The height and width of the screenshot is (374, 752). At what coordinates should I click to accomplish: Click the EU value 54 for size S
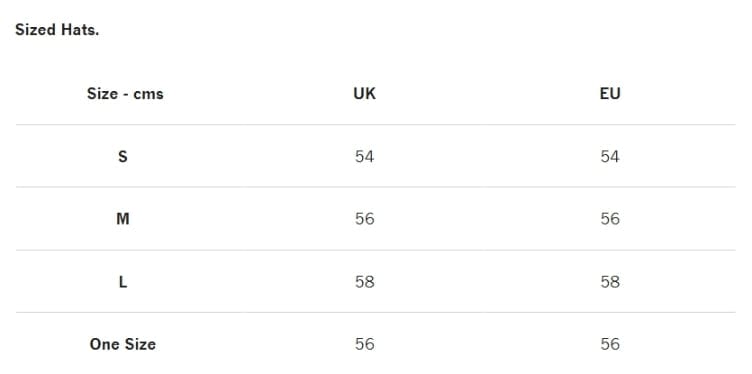(x=610, y=156)
